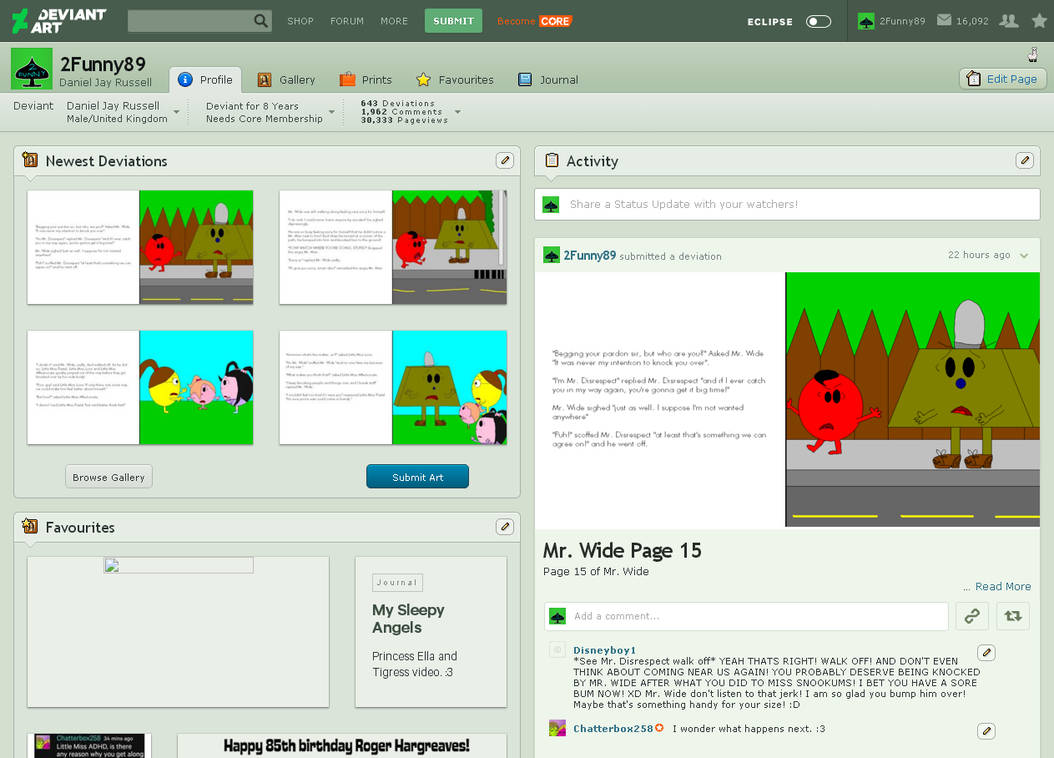The width and height of the screenshot is (1054, 758).
Task: Open the Prints tab
Action: point(366,80)
